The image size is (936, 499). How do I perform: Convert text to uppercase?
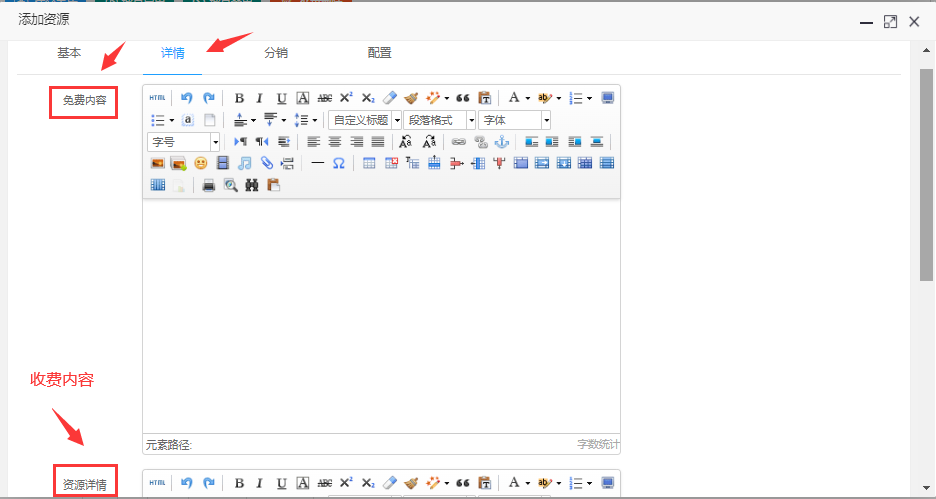[406, 142]
